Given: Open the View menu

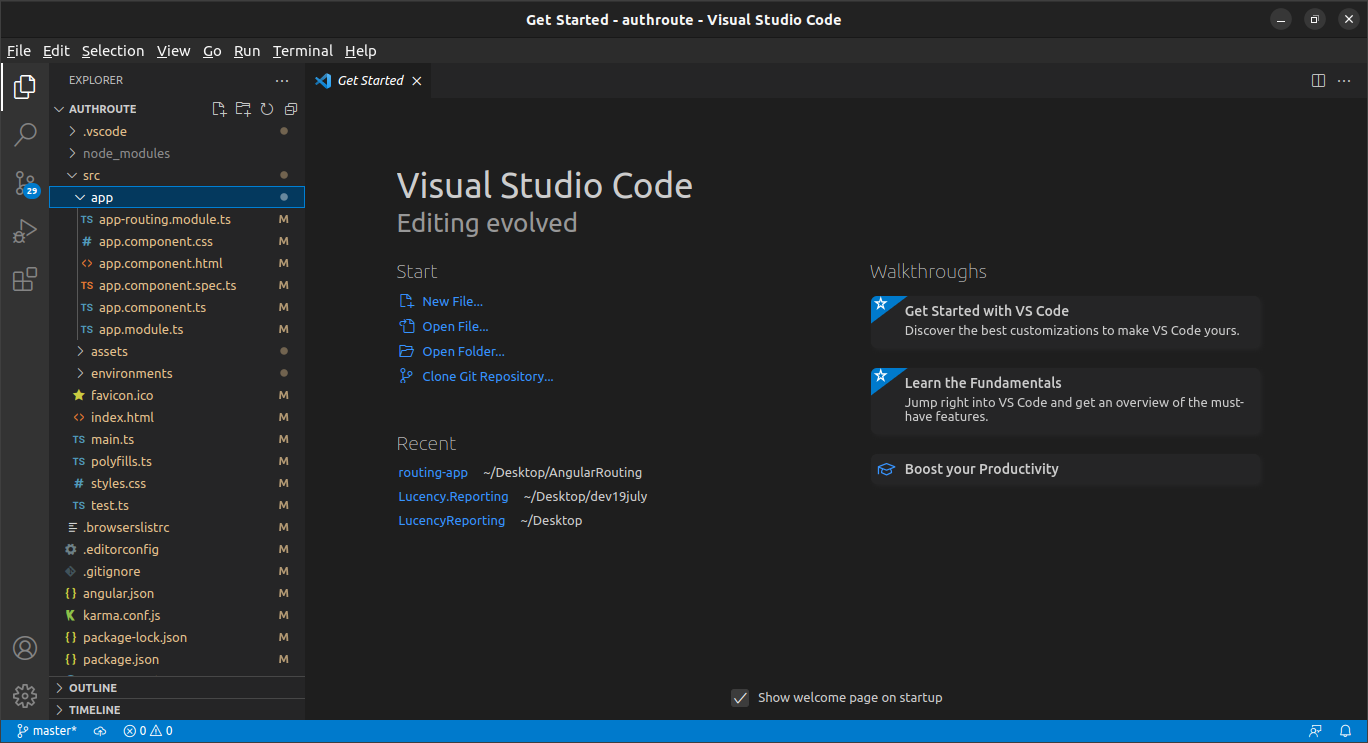Looking at the screenshot, I should pos(173,51).
